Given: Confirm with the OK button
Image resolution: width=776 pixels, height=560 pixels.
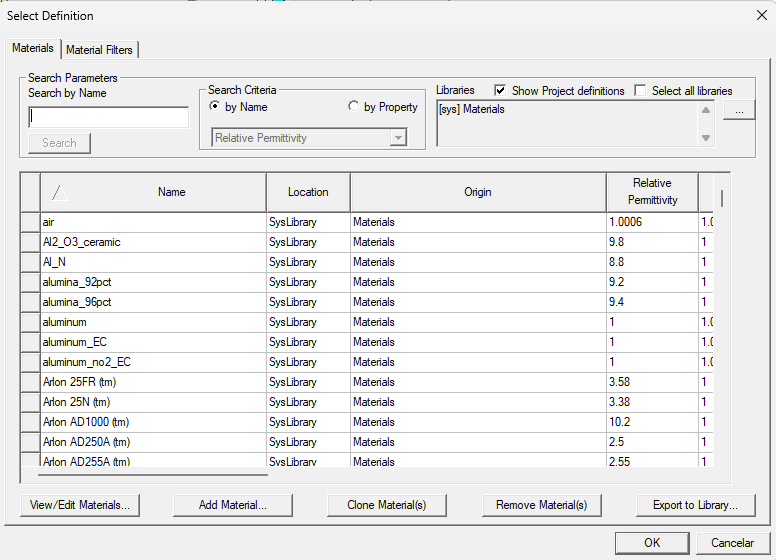Looking at the screenshot, I should pyautogui.click(x=652, y=543).
